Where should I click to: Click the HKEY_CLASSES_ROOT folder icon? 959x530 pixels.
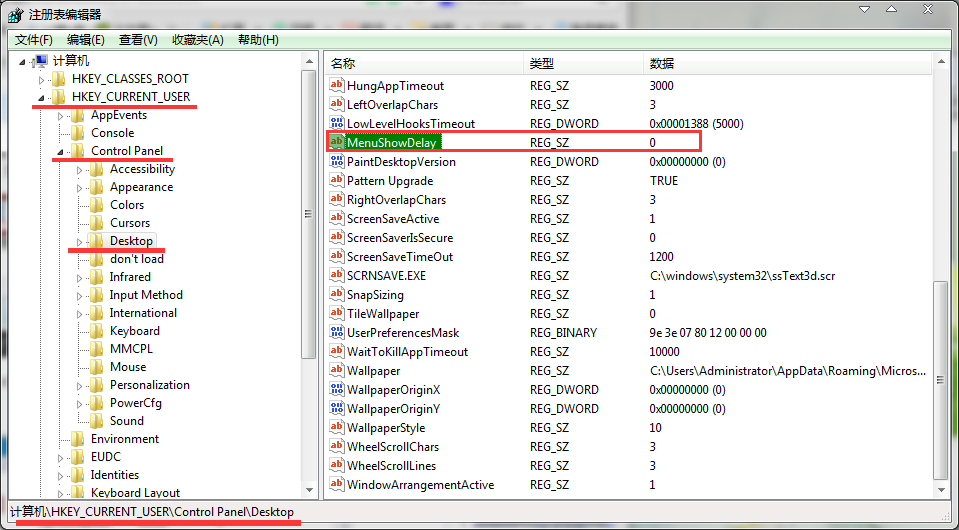pyautogui.click(x=58, y=79)
